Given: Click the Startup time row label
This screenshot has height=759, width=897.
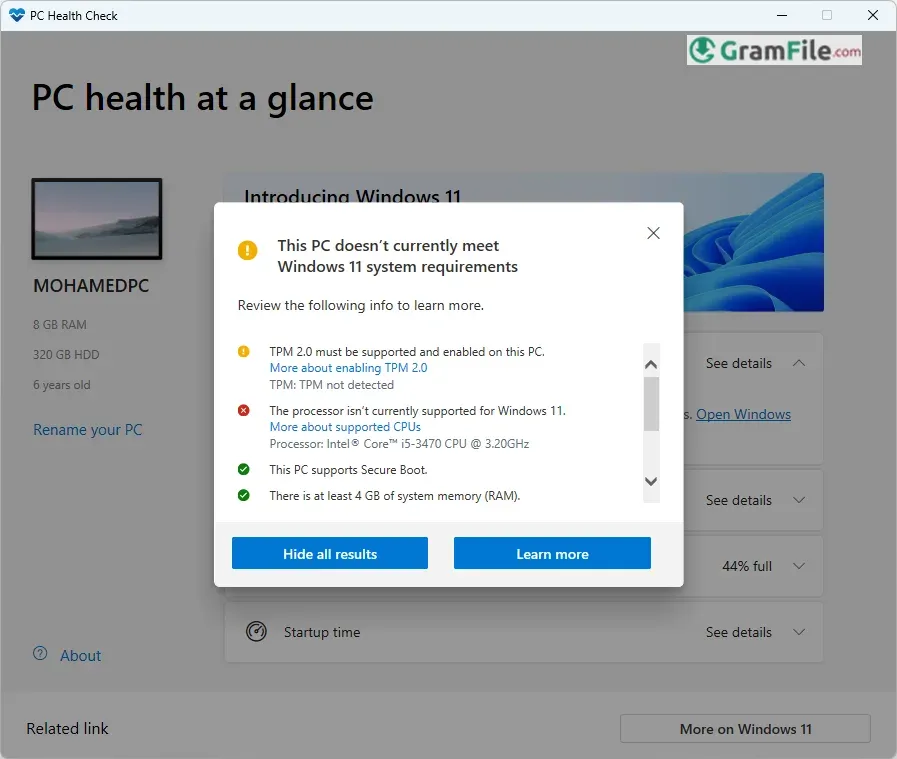Looking at the screenshot, I should click(x=322, y=632).
